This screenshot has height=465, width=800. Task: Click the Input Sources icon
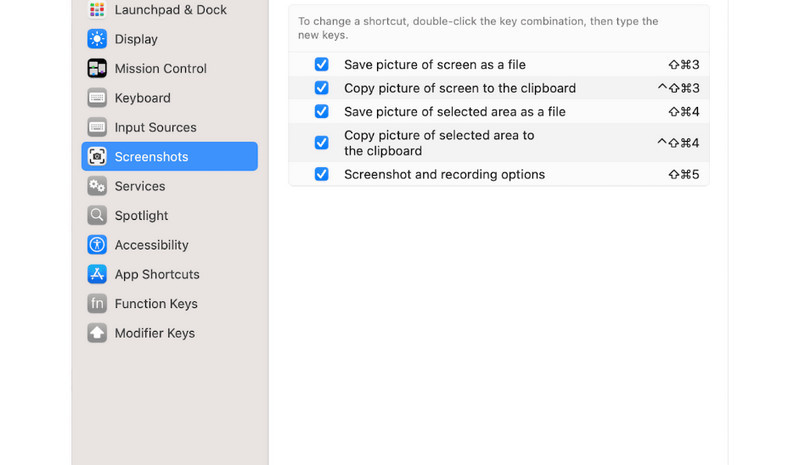tap(97, 127)
